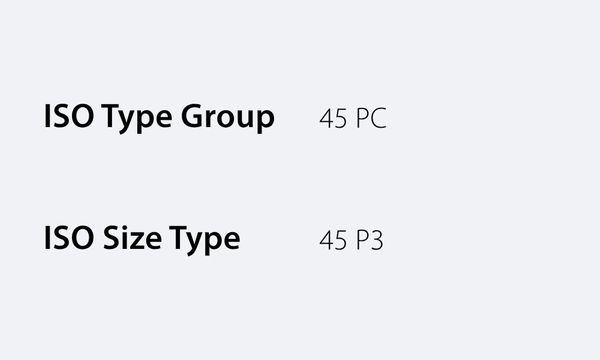Image resolution: width=600 pixels, height=360 pixels.
Task: Click the letter P in 45 P3
Action: 362,240
